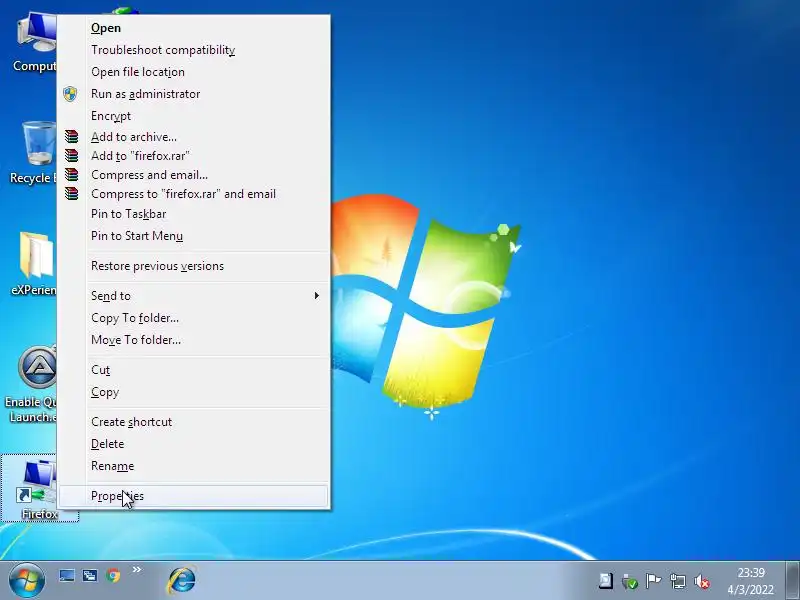
Task: Select the Encrypt menu entry
Action: pos(194,116)
